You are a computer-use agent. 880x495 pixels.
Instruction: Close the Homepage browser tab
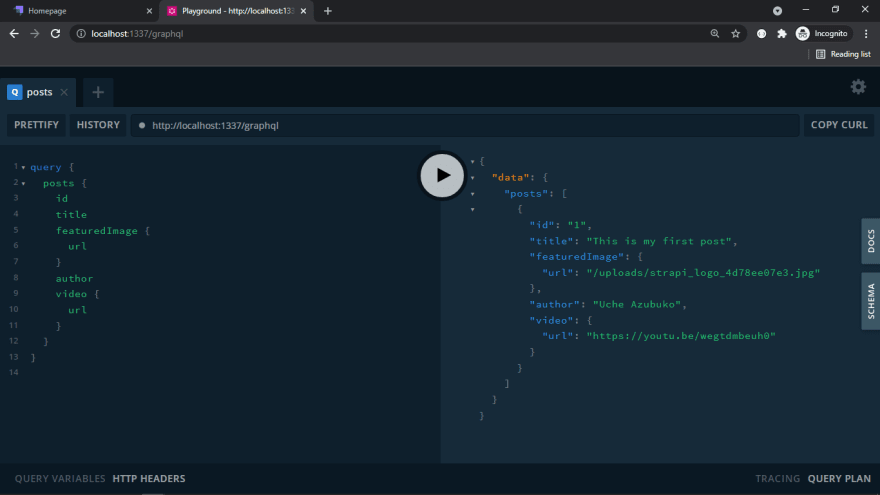(149, 11)
